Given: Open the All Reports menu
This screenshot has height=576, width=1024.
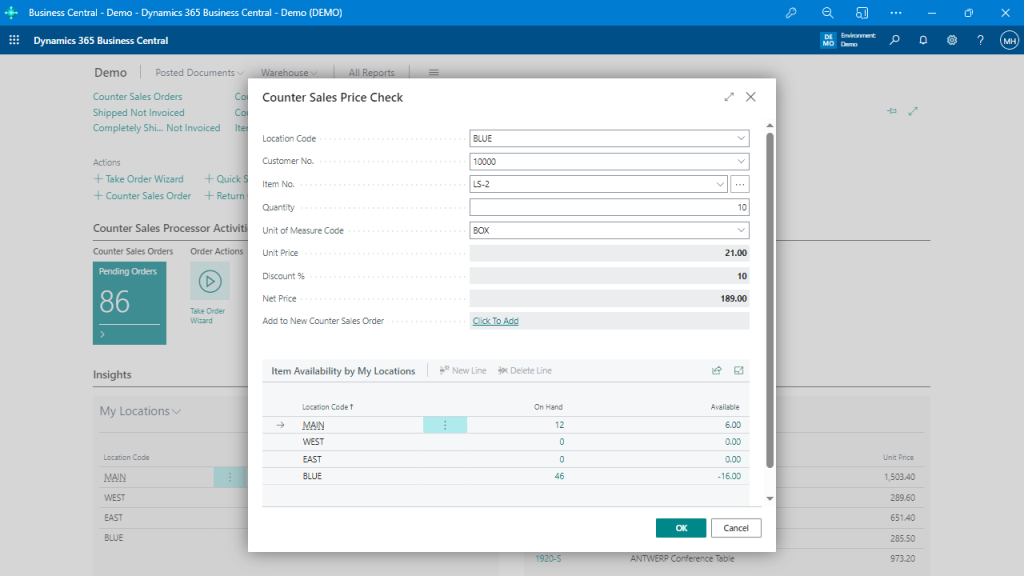Looking at the screenshot, I should [x=372, y=72].
